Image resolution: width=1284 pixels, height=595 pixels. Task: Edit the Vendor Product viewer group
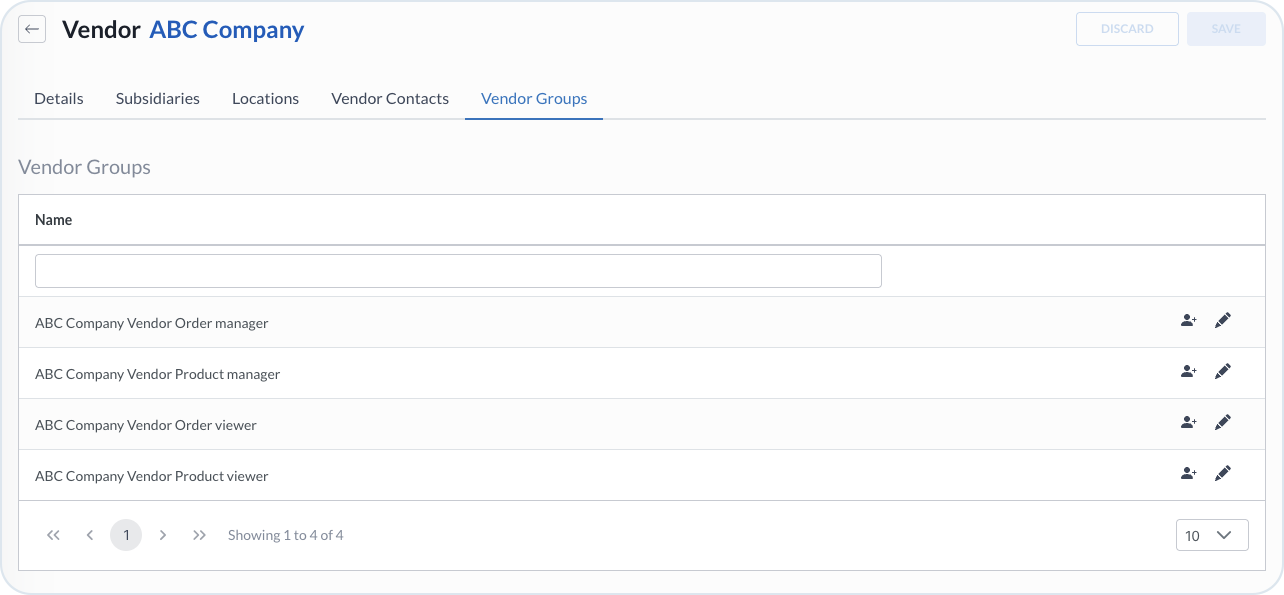tap(1222, 474)
